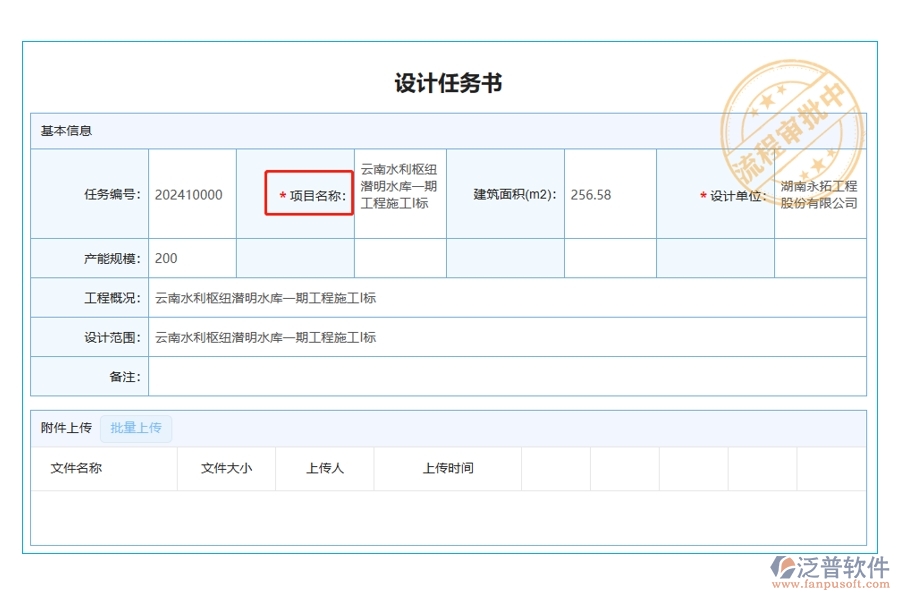Click the 批量上传 batch upload button
The height and width of the screenshot is (600, 900).
point(136,428)
